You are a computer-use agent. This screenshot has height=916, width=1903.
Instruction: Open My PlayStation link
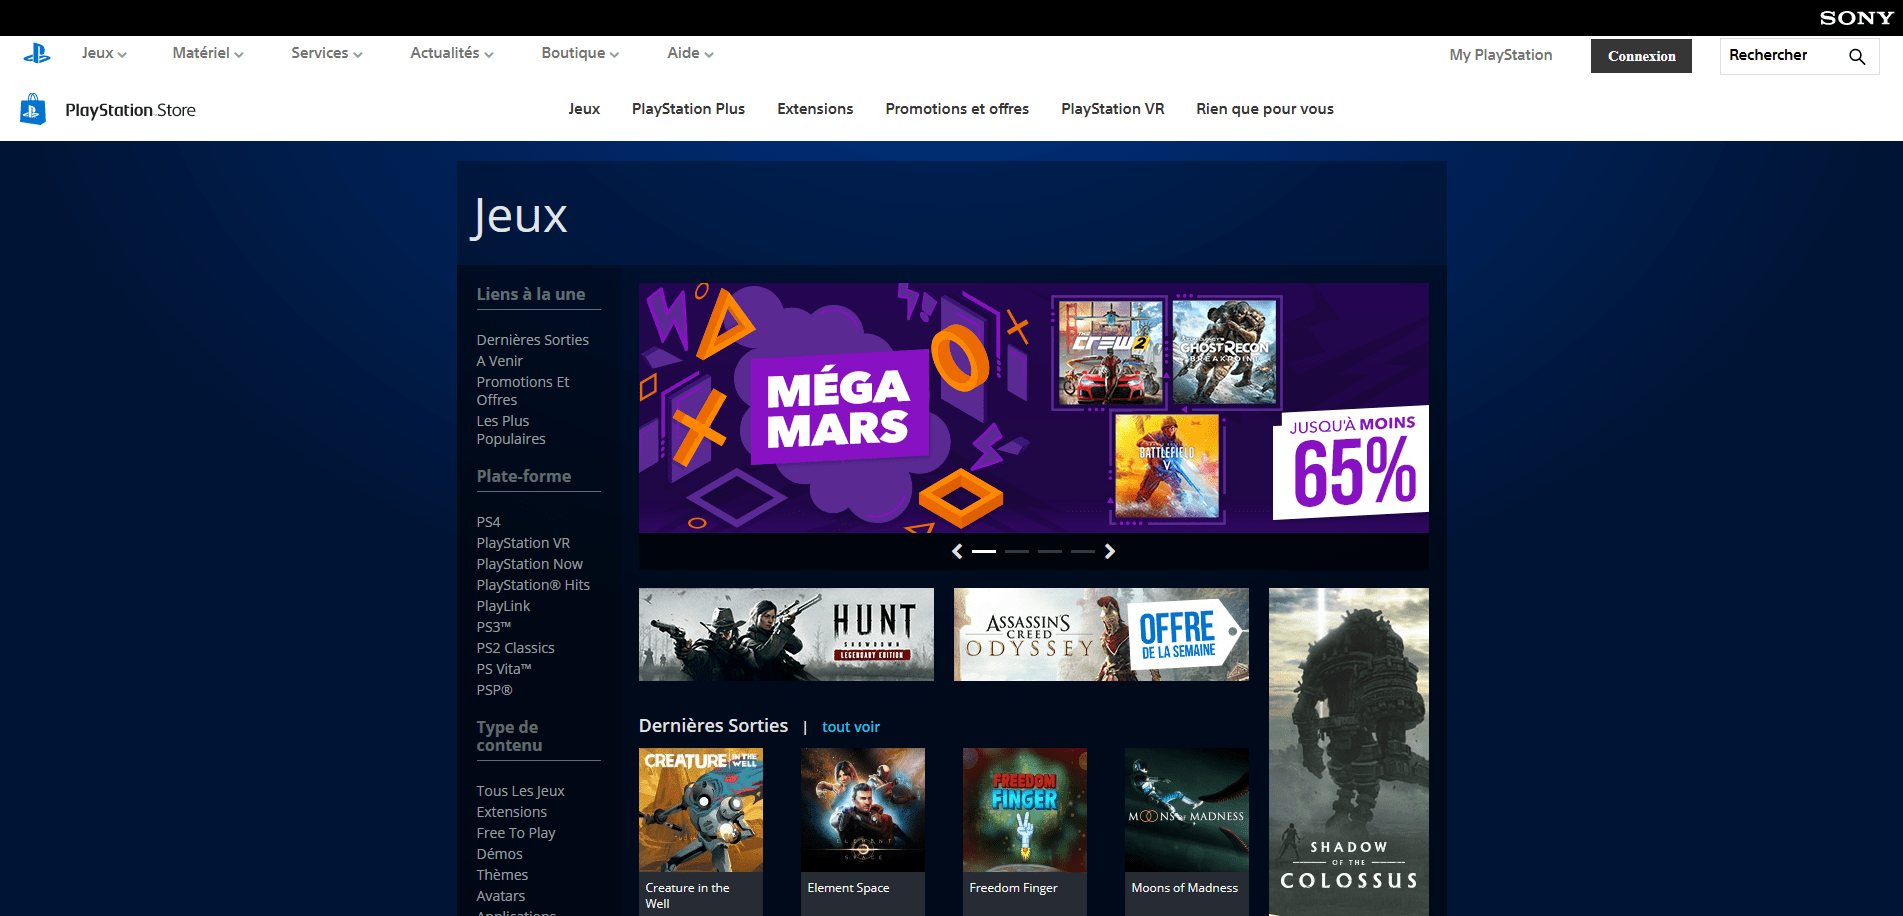pyautogui.click(x=1501, y=55)
